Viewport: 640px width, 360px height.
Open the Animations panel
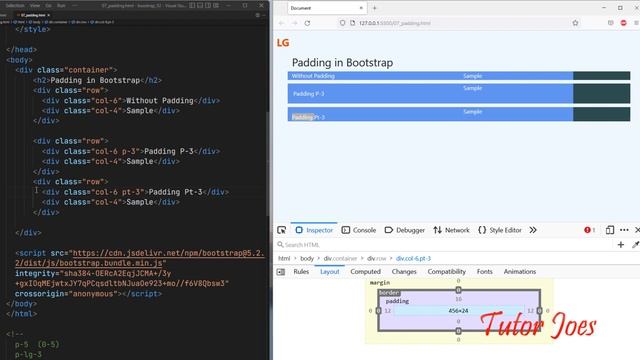pyautogui.click(x=520, y=272)
